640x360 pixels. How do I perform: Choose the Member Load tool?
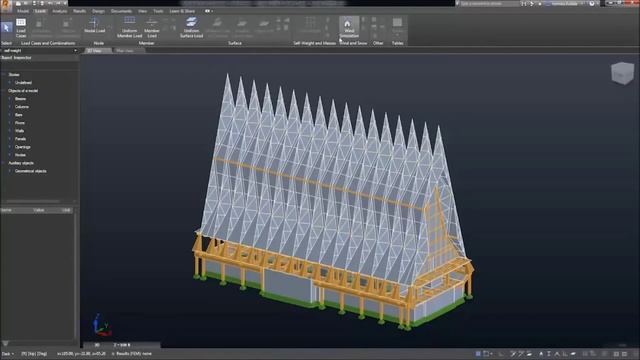(x=152, y=27)
